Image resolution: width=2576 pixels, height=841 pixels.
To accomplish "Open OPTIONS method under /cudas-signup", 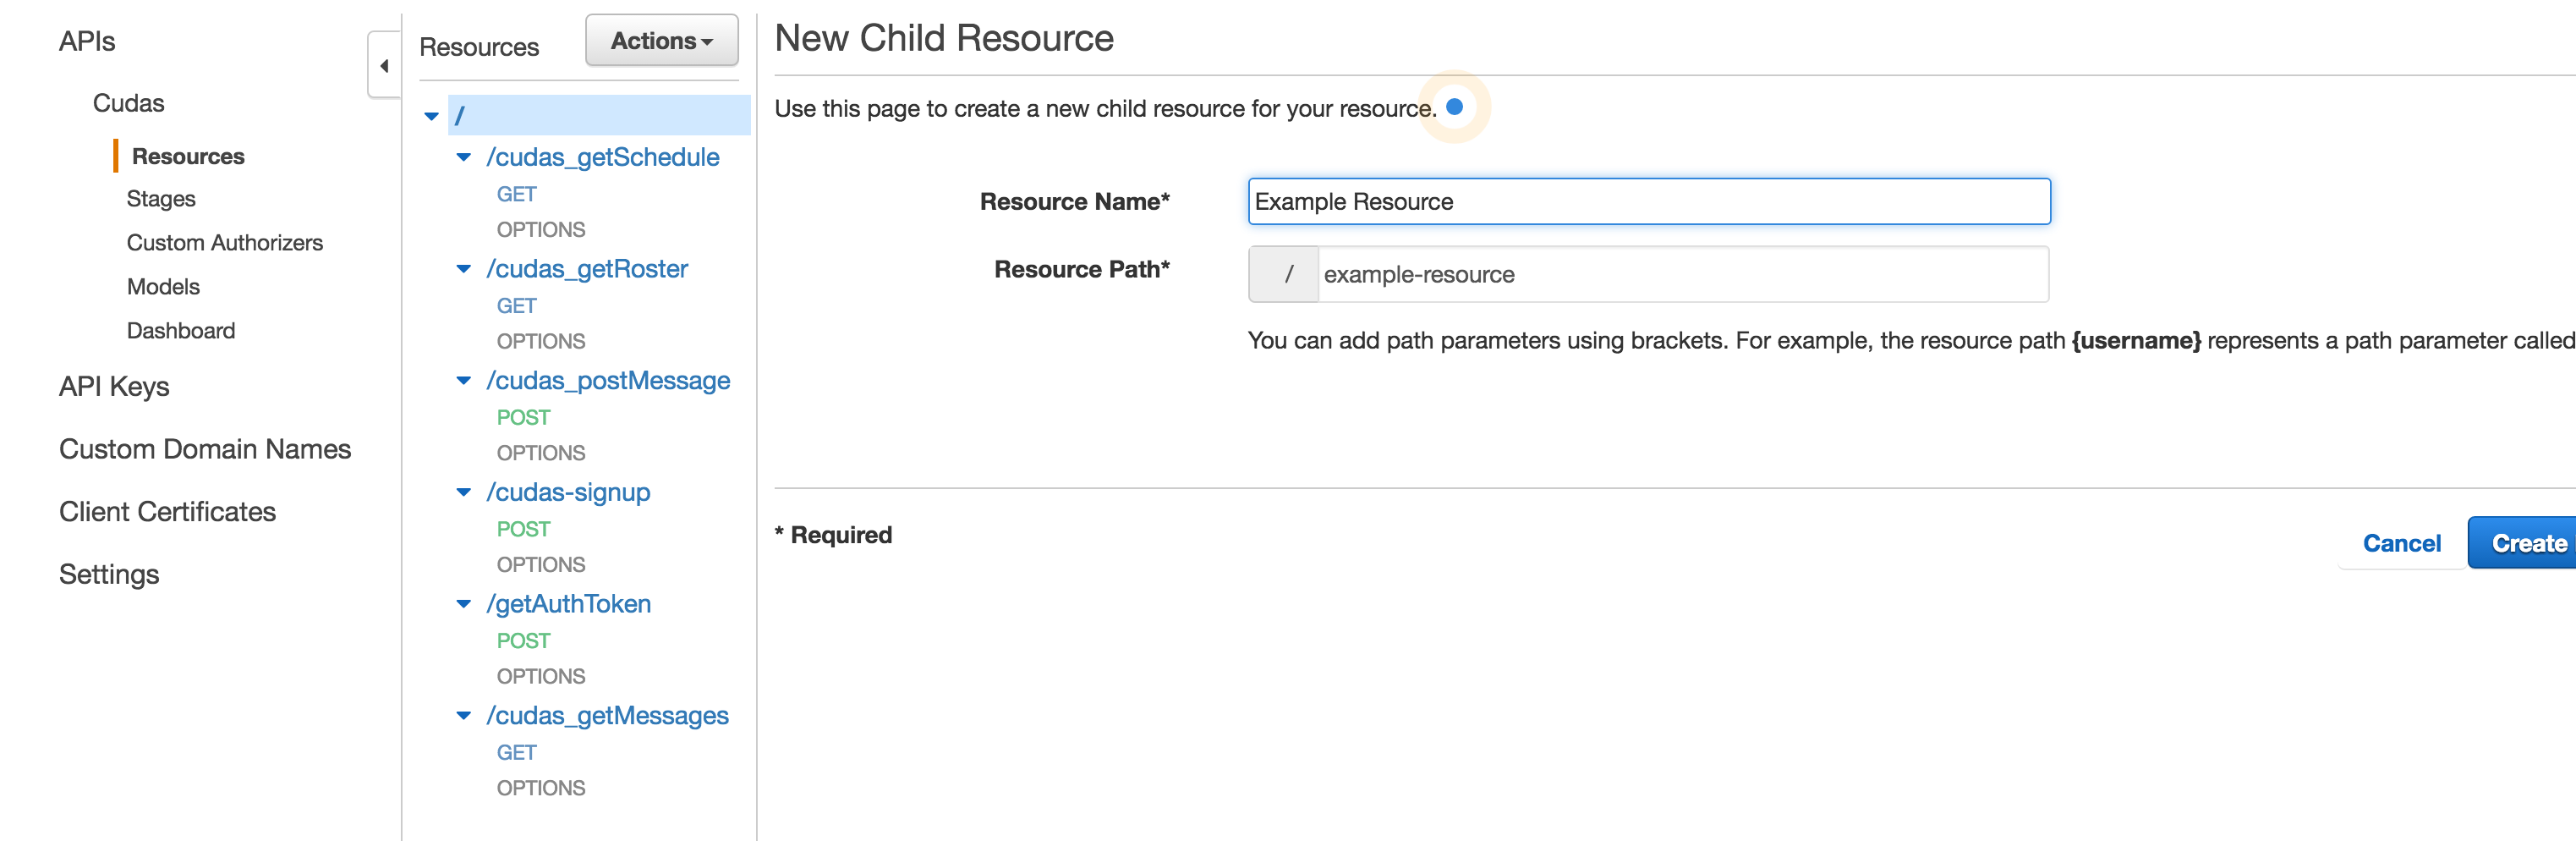I will [x=541, y=565].
